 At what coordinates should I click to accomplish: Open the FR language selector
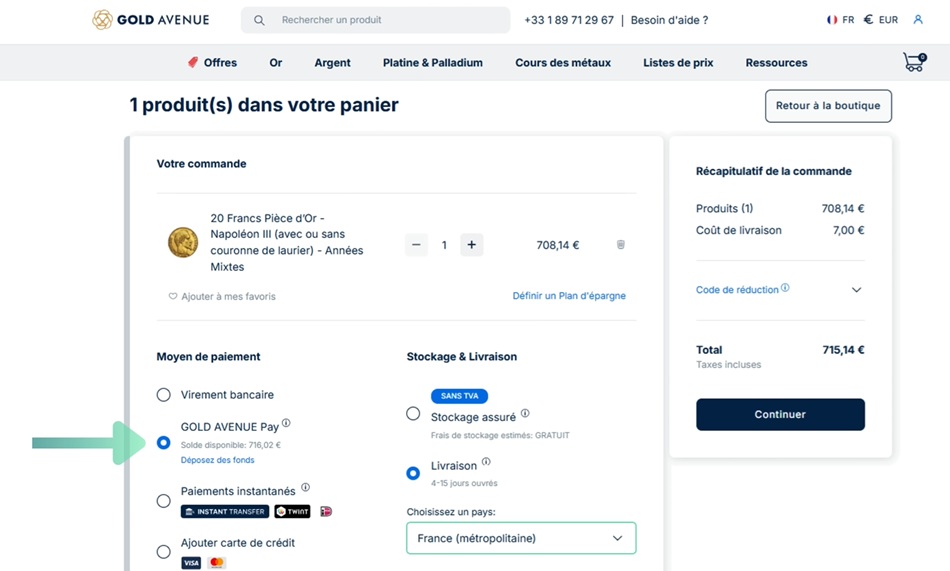point(840,20)
